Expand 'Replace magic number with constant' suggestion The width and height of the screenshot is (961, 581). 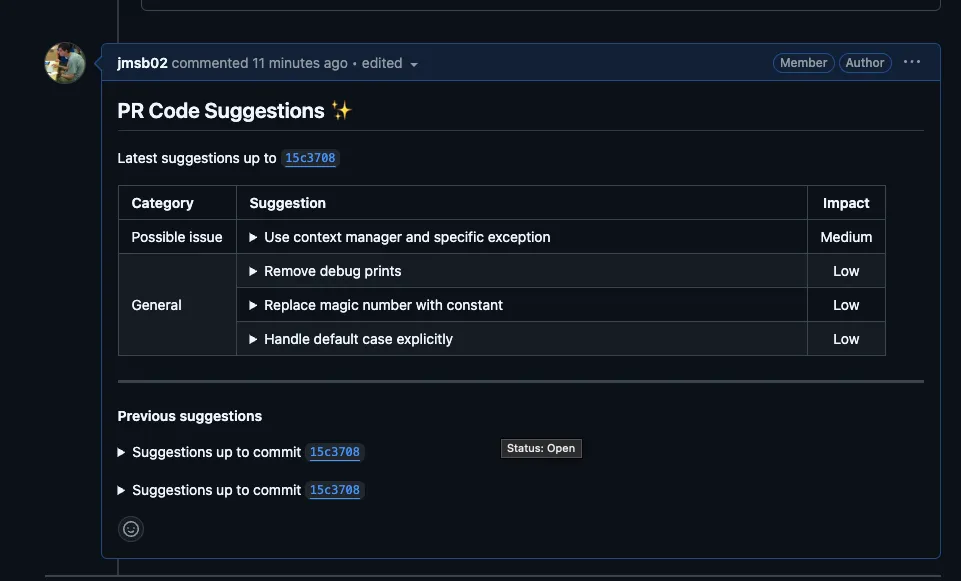376,305
